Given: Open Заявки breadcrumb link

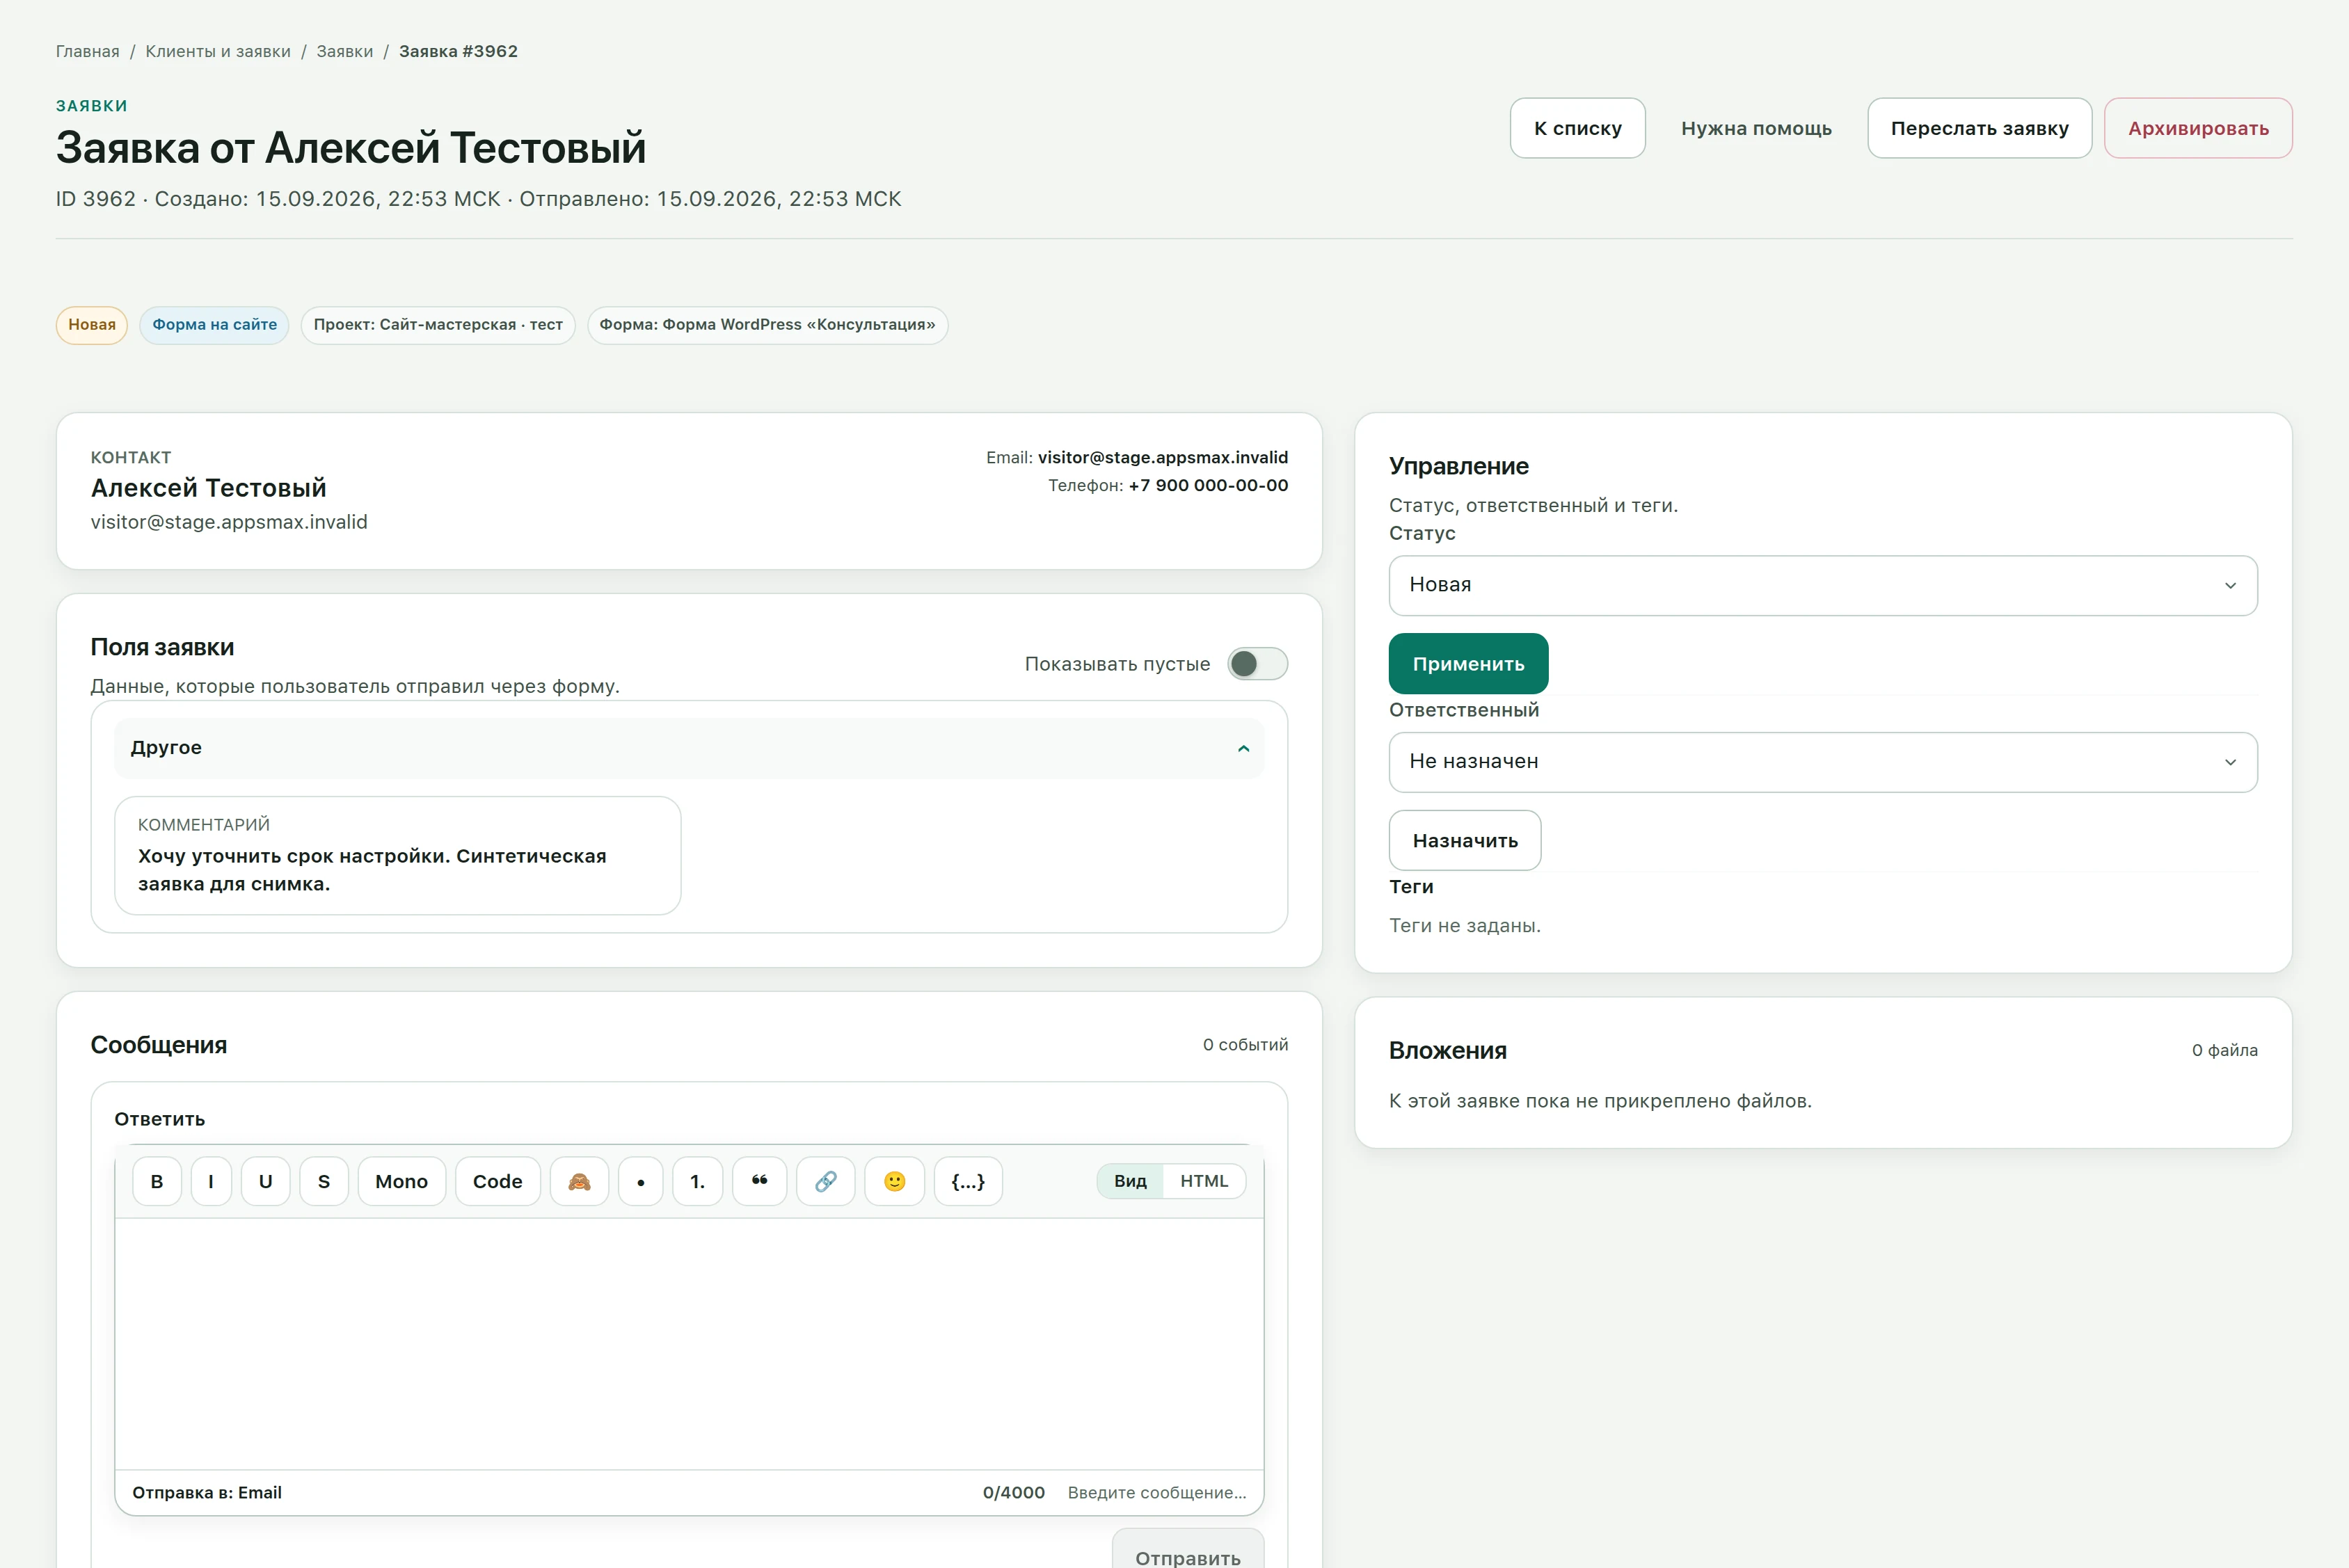Looking at the screenshot, I should coord(345,51).
